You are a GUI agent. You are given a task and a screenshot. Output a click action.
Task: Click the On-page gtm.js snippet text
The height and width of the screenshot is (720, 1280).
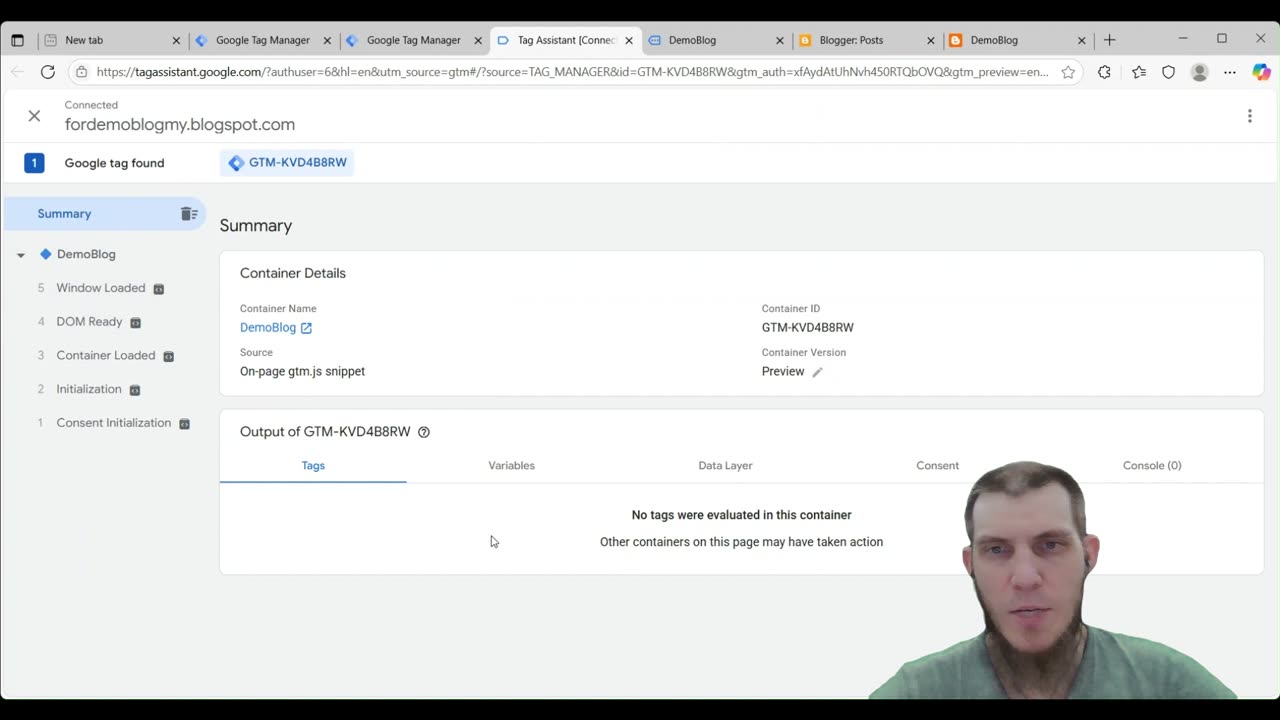302,372
